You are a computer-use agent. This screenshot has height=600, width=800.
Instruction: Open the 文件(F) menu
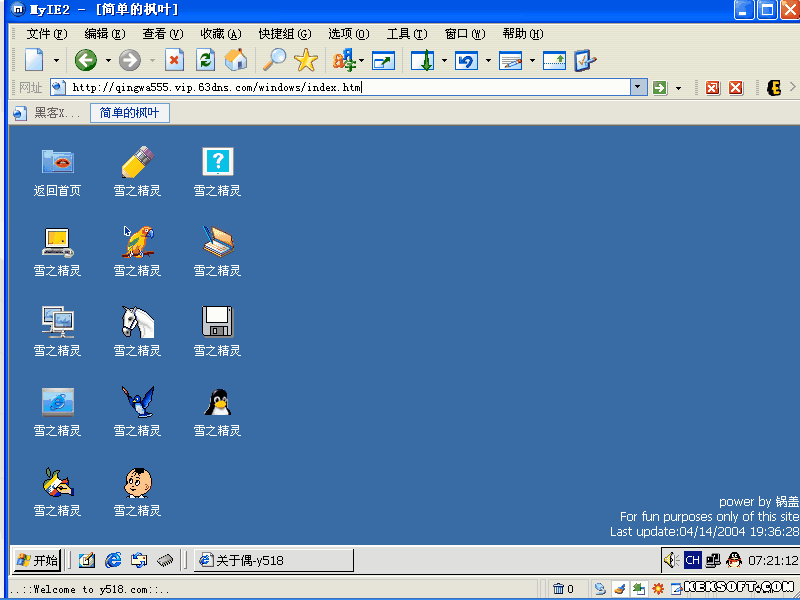[x=46, y=34]
